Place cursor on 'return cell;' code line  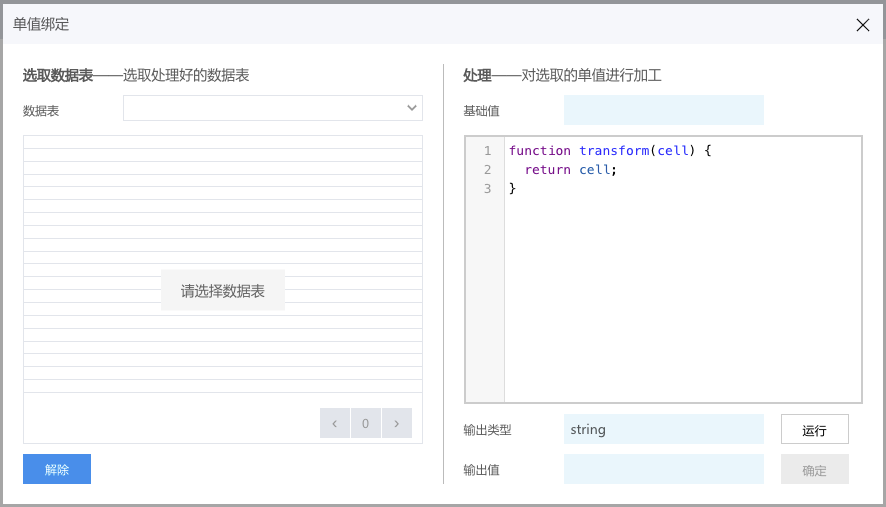[x=570, y=170]
